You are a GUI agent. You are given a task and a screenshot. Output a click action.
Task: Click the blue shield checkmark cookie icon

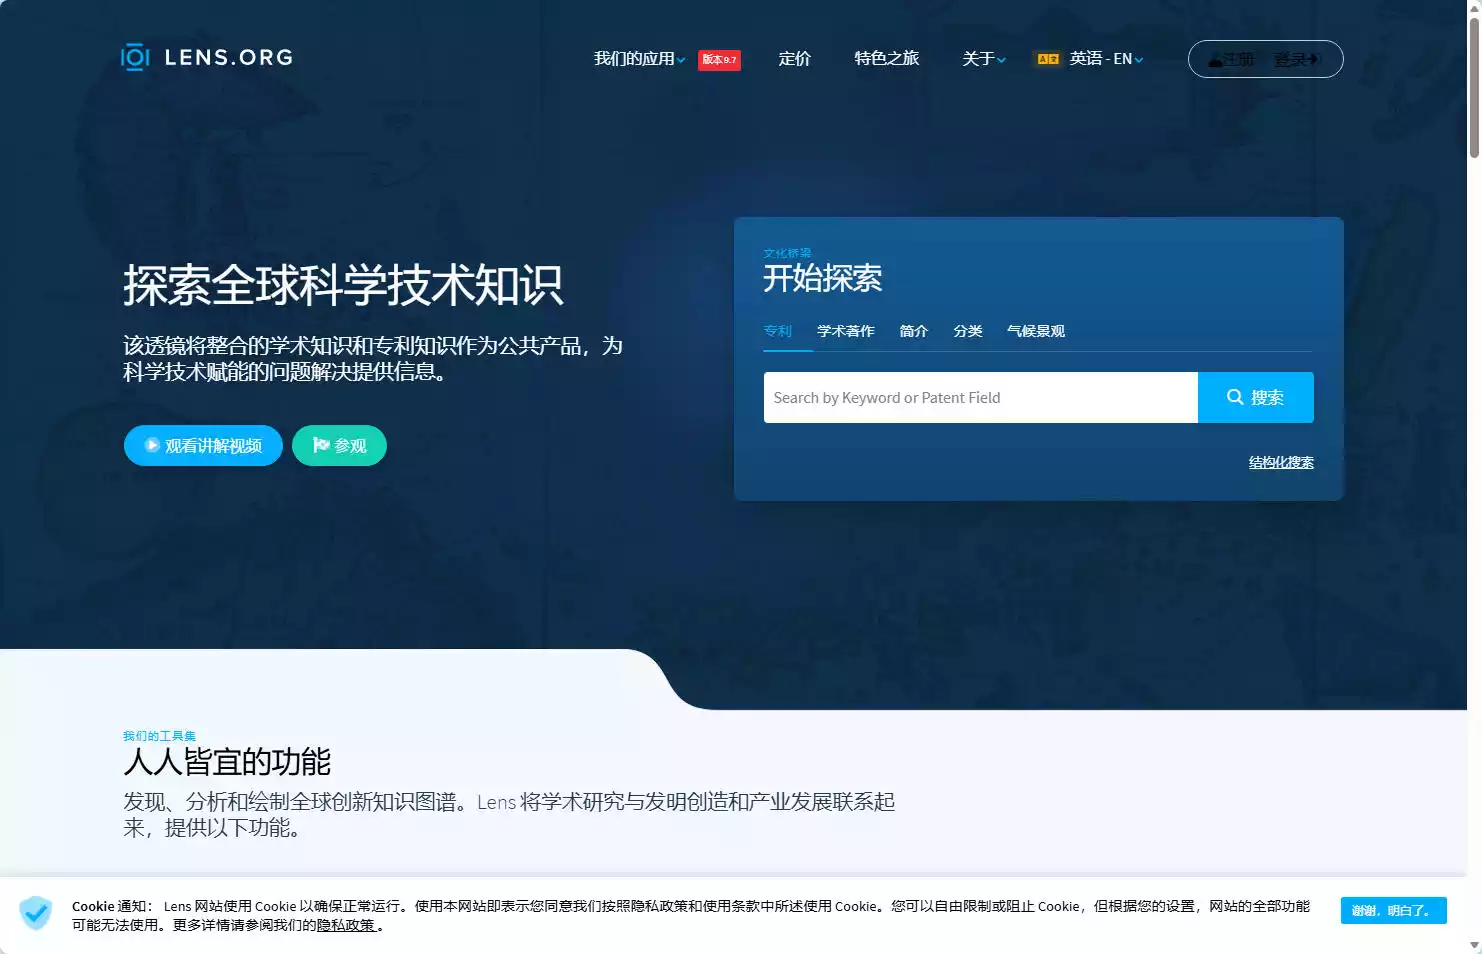pyautogui.click(x=36, y=913)
